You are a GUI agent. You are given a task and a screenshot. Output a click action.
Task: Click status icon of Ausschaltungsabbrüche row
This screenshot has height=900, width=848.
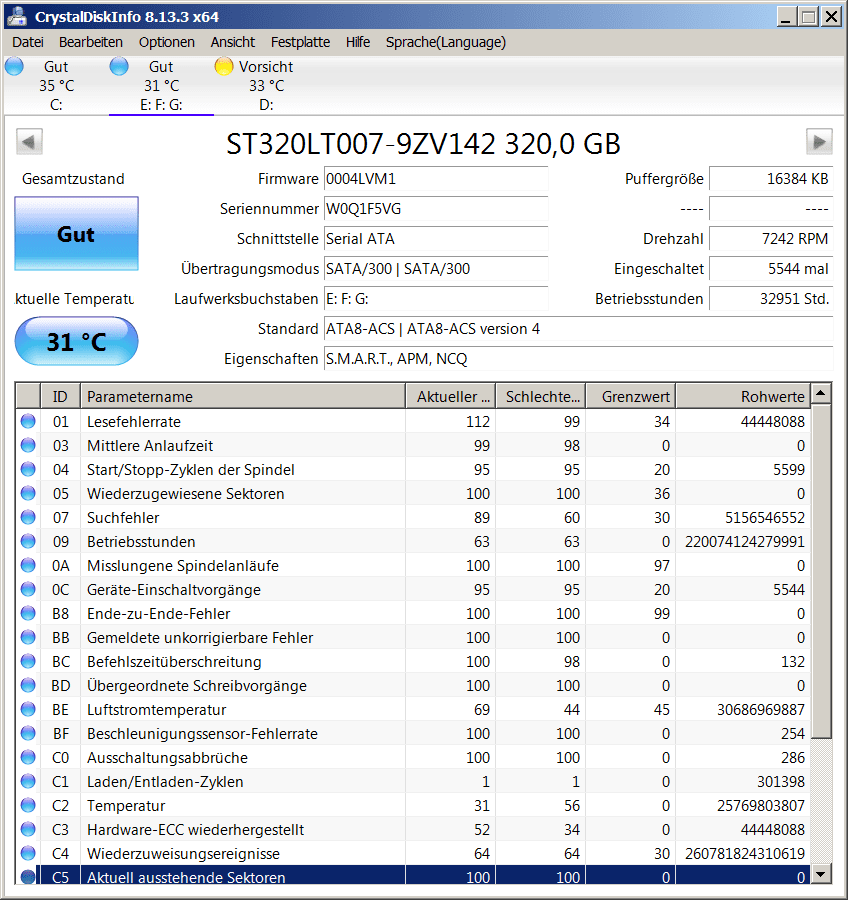pyautogui.click(x=28, y=758)
